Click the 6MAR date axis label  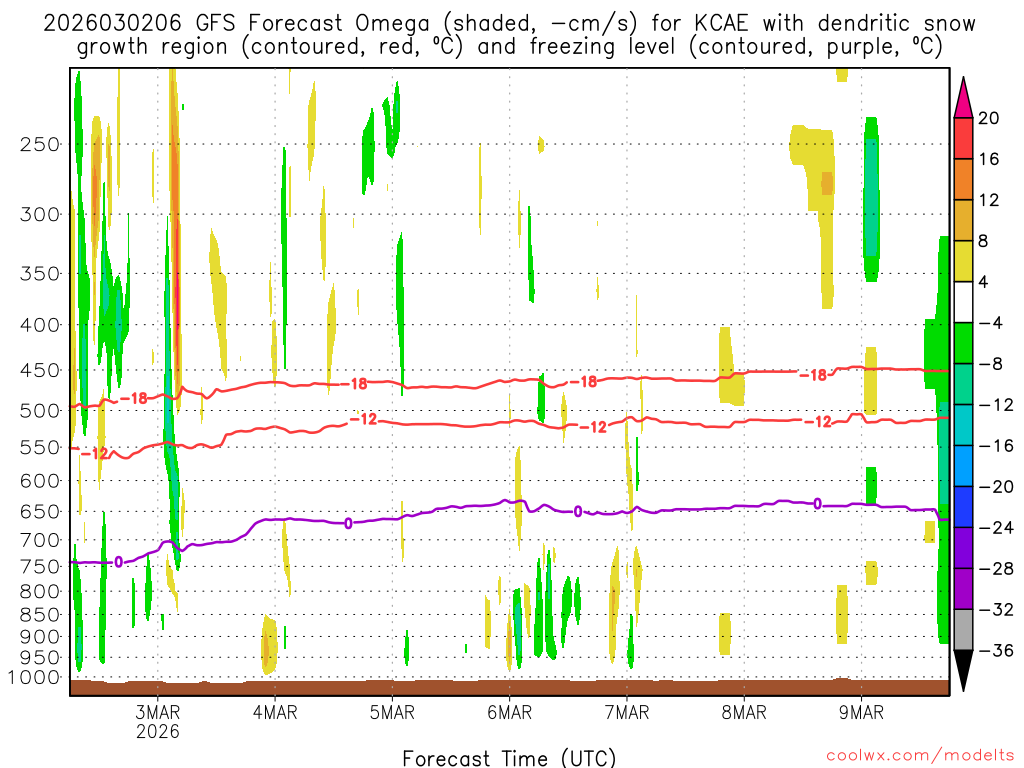pyautogui.click(x=509, y=712)
